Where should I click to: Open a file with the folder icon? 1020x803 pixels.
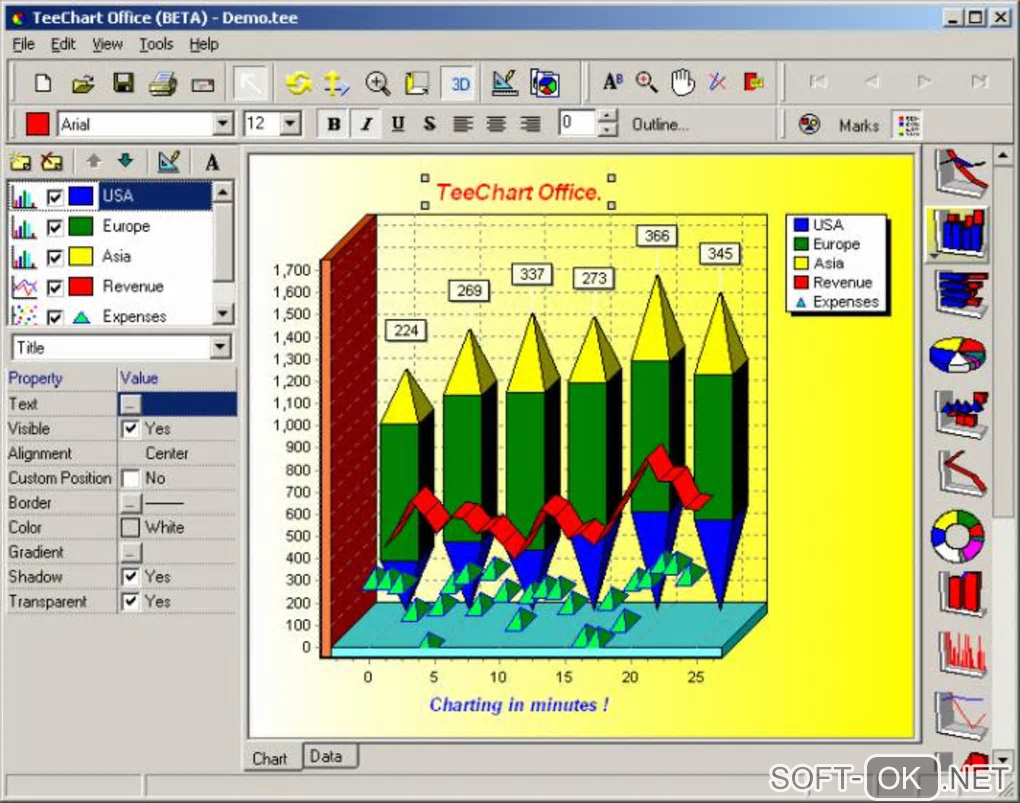pos(83,83)
